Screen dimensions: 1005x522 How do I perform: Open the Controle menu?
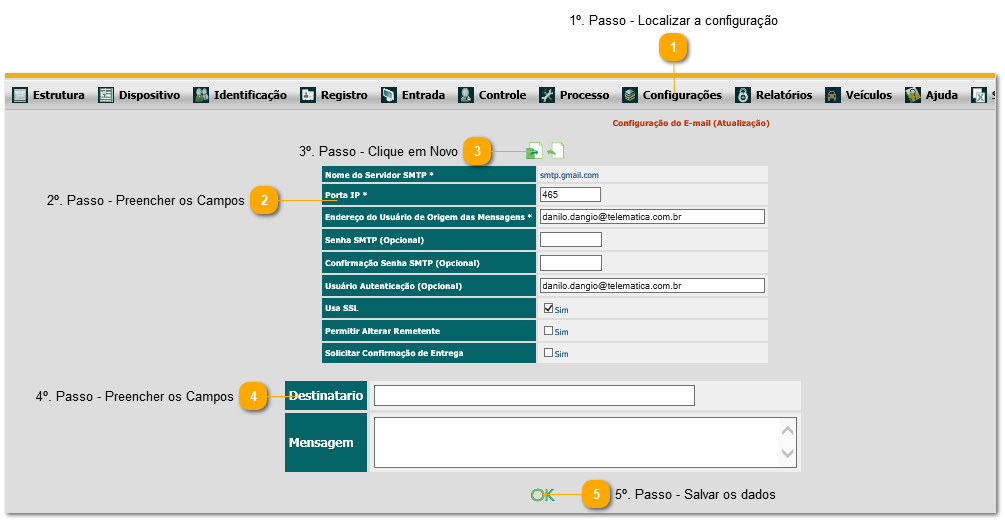click(492, 95)
